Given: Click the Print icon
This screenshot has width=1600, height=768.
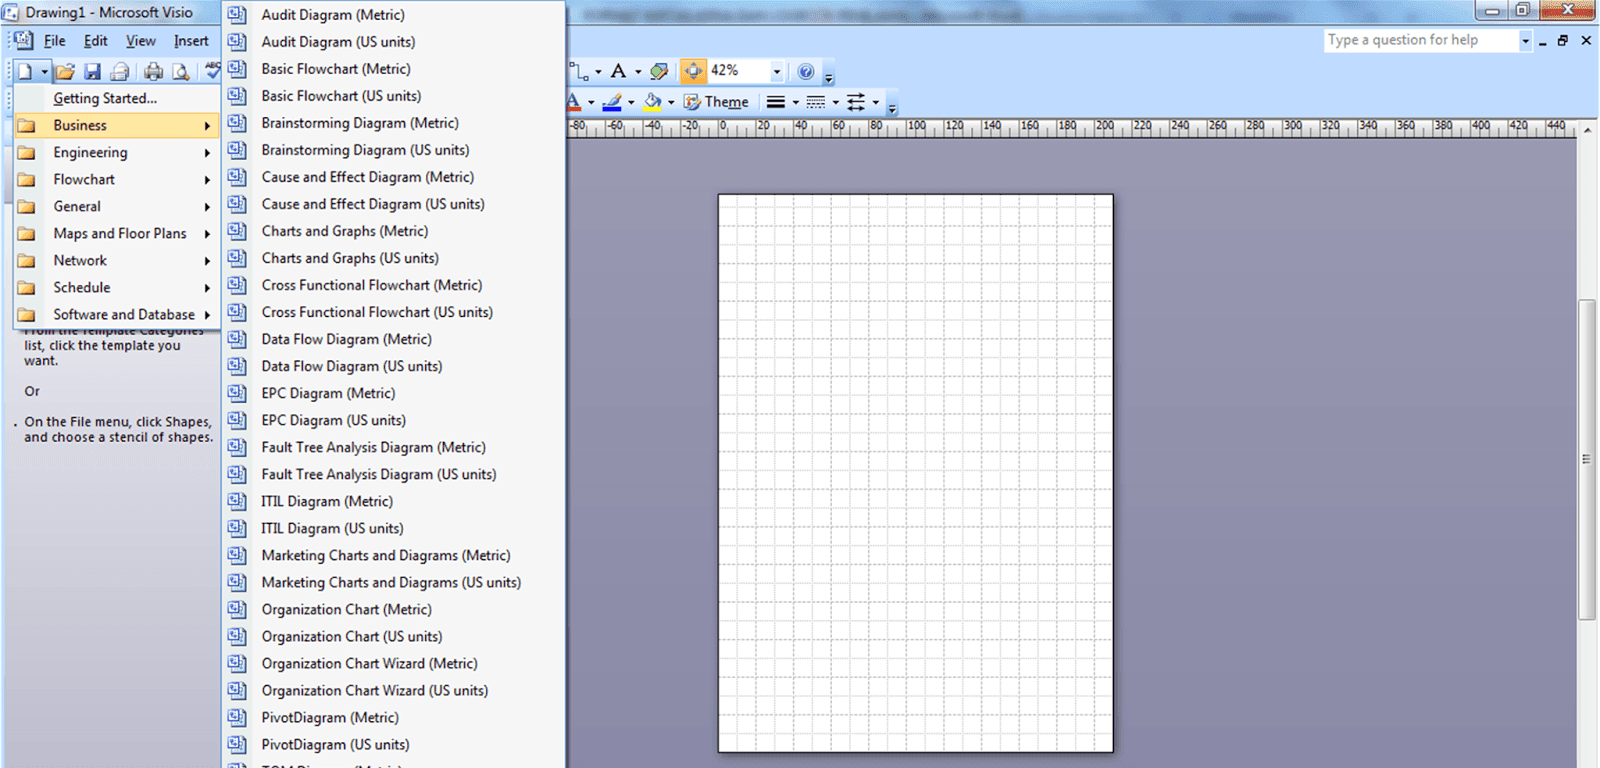Looking at the screenshot, I should pyautogui.click(x=153, y=71).
